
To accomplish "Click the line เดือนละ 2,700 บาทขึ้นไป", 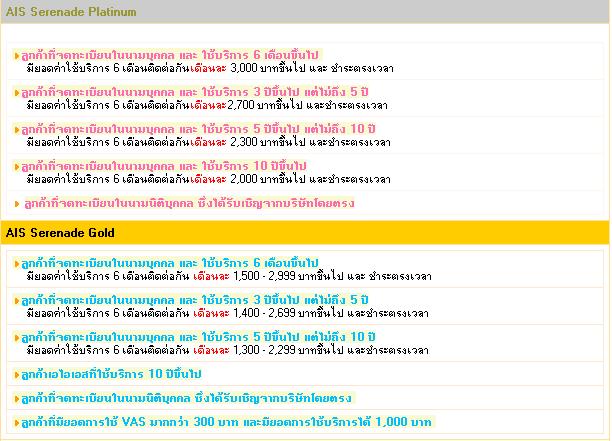I will (x=207, y=105).
